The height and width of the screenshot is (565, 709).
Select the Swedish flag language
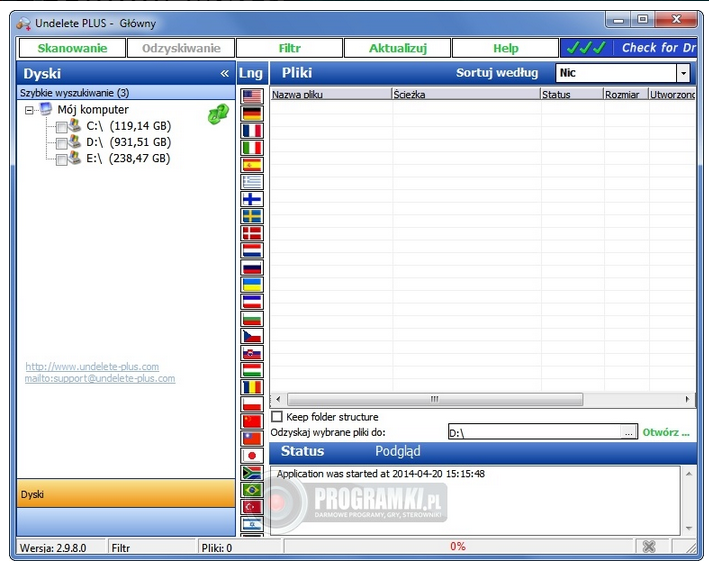pos(252,216)
